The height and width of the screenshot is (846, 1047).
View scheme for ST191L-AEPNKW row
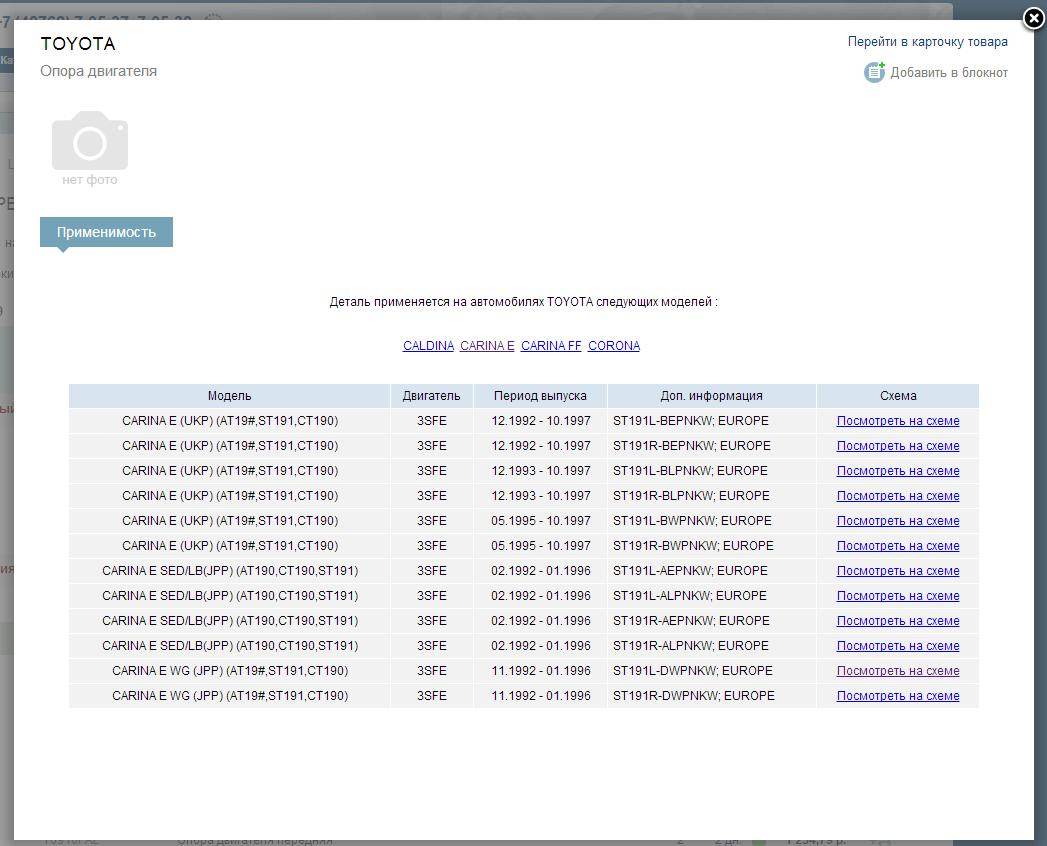897,571
